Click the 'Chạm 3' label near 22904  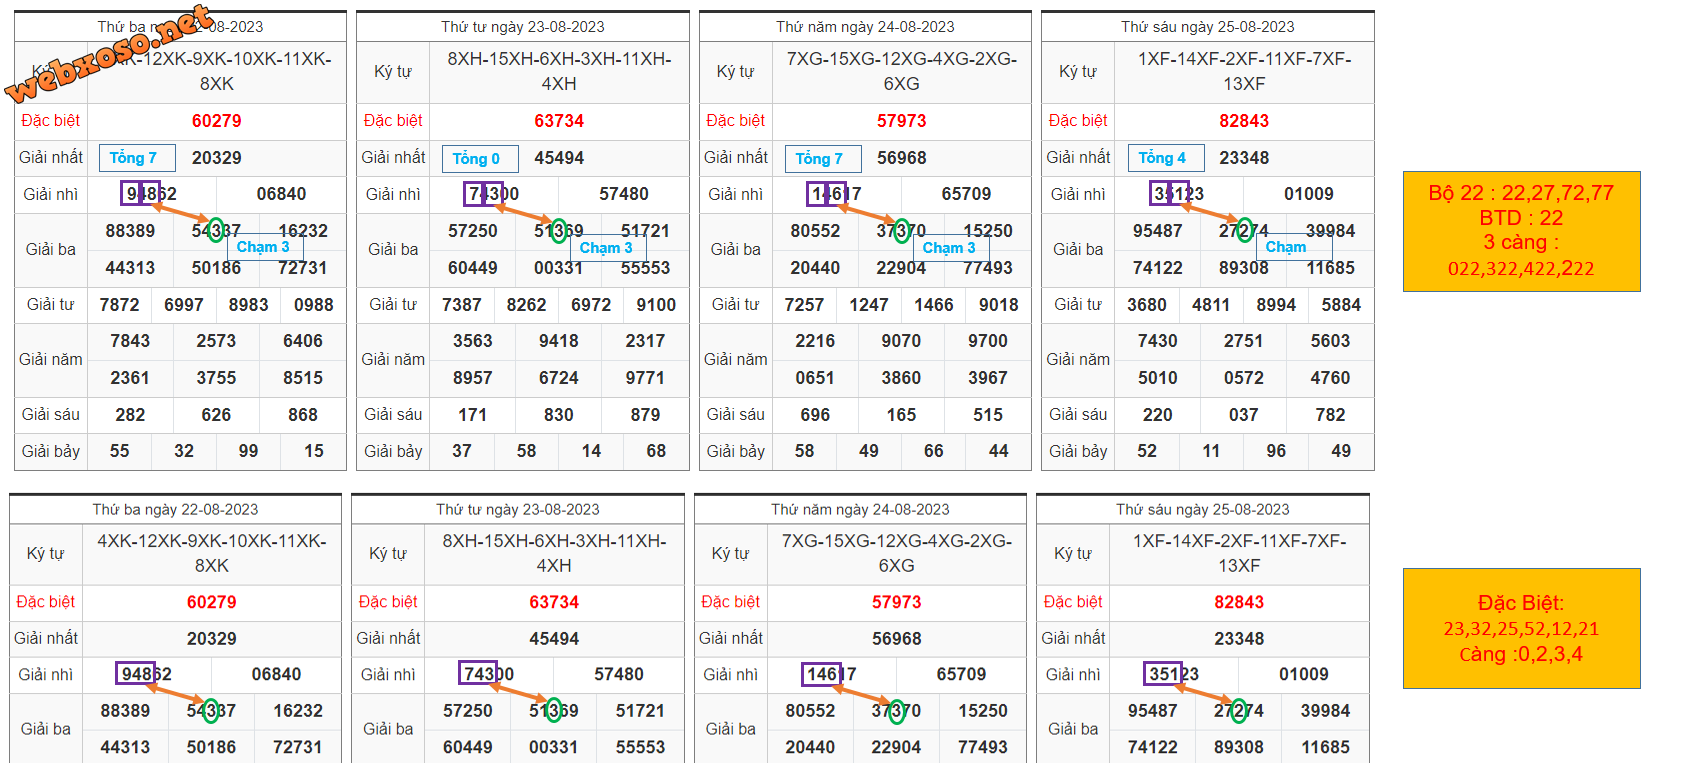pos(949,248)
